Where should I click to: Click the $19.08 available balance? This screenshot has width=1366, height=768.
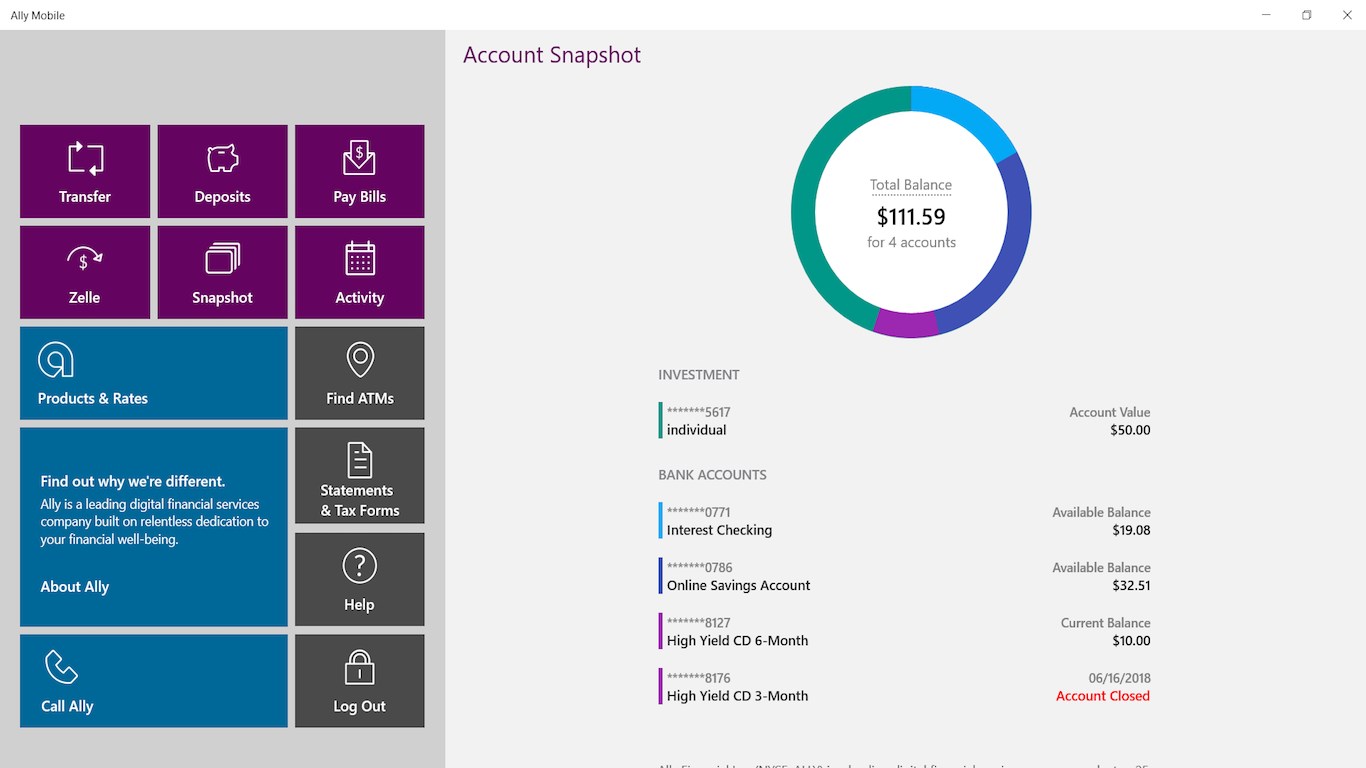(1131, 530)
